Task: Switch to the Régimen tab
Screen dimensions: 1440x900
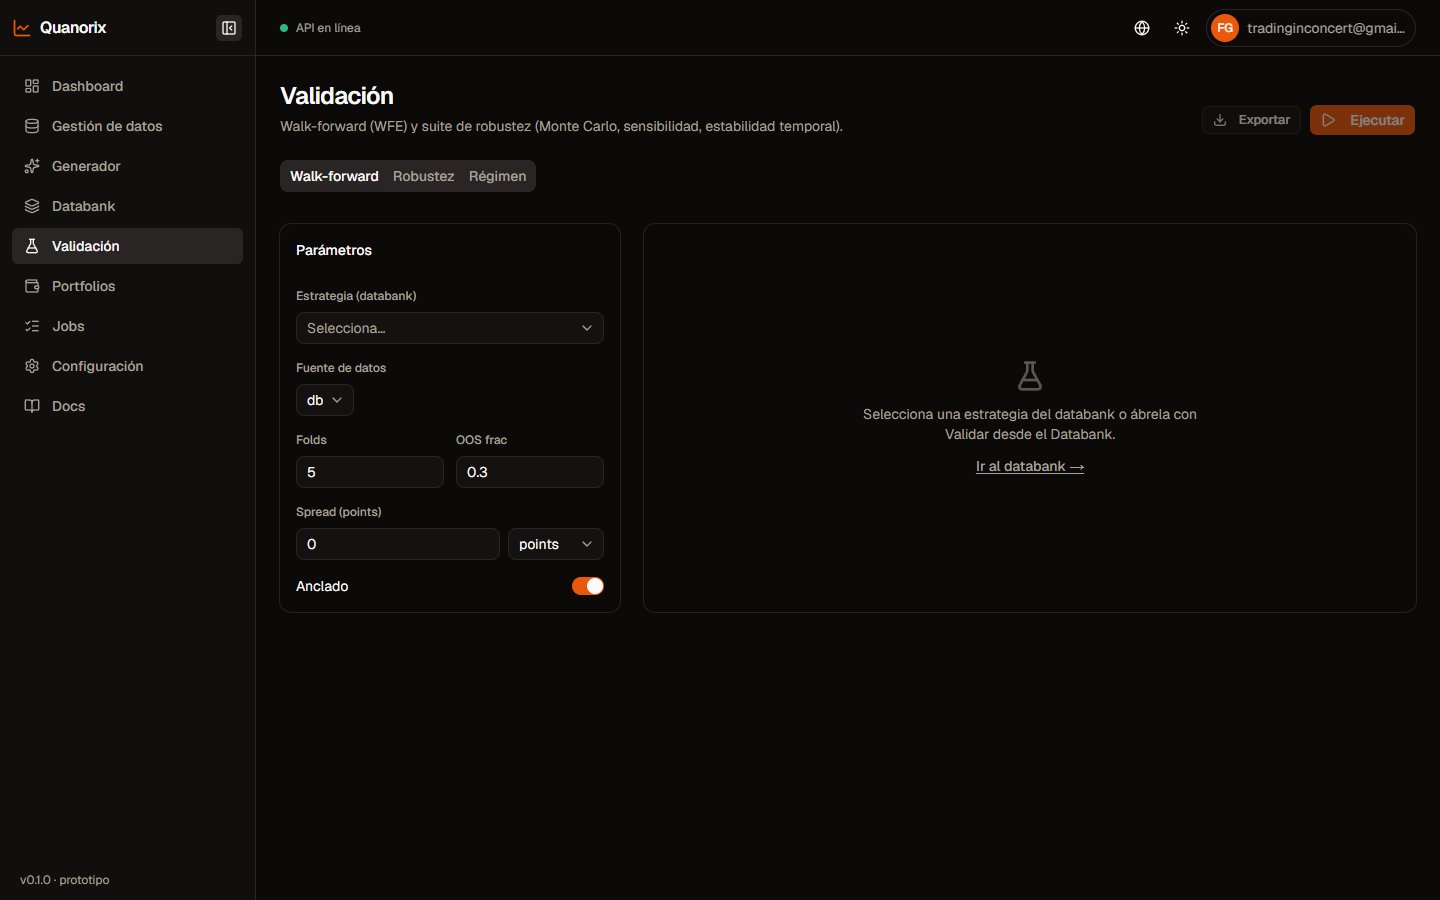Action: 497,176
